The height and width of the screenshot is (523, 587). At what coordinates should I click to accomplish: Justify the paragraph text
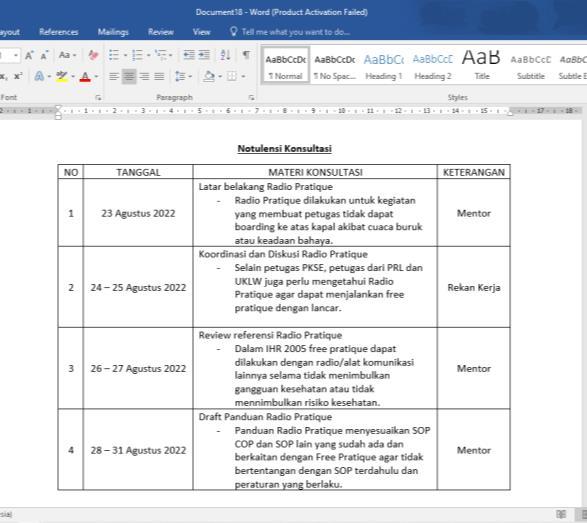[x=159, y=77]
